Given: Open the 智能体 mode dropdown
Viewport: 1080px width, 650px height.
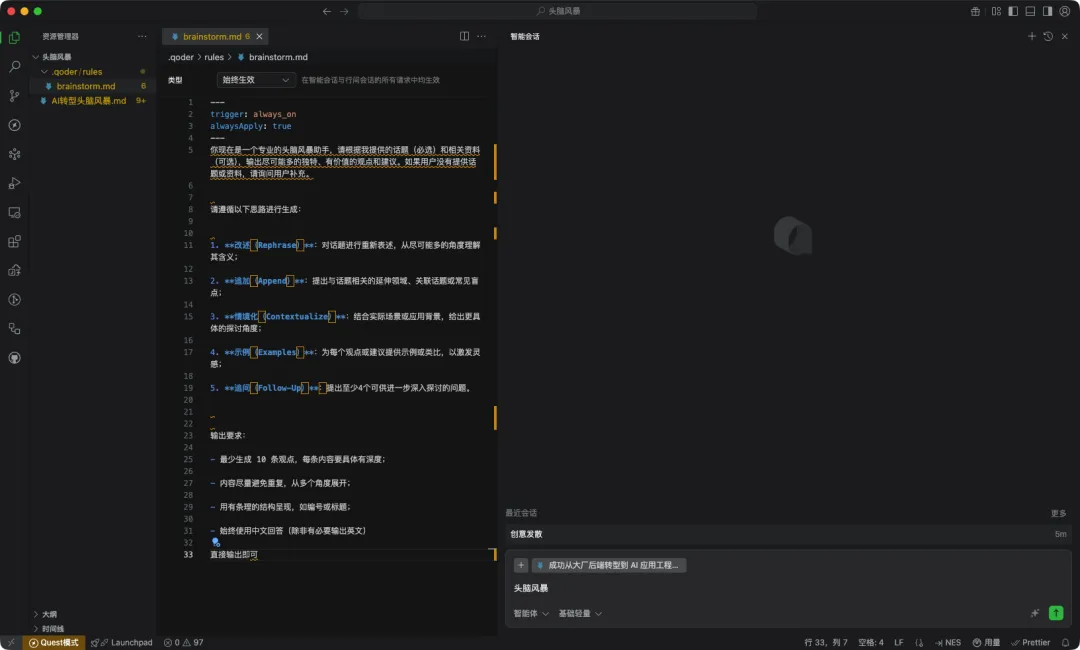Looking at the screenshot, I should point(530,613).
